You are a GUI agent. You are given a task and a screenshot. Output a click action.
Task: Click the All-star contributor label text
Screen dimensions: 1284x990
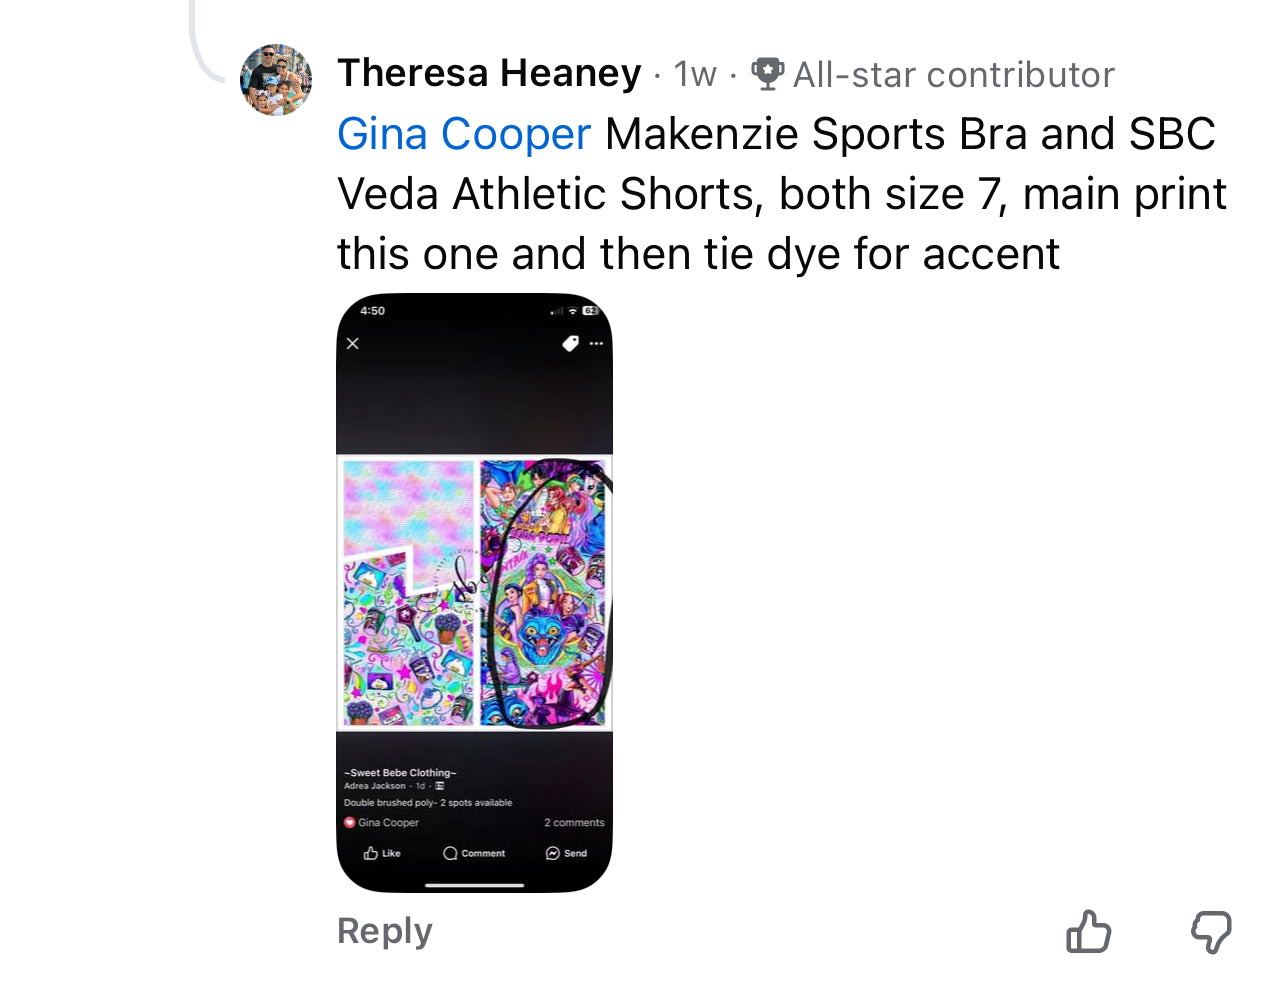click(x=953, y=74)
